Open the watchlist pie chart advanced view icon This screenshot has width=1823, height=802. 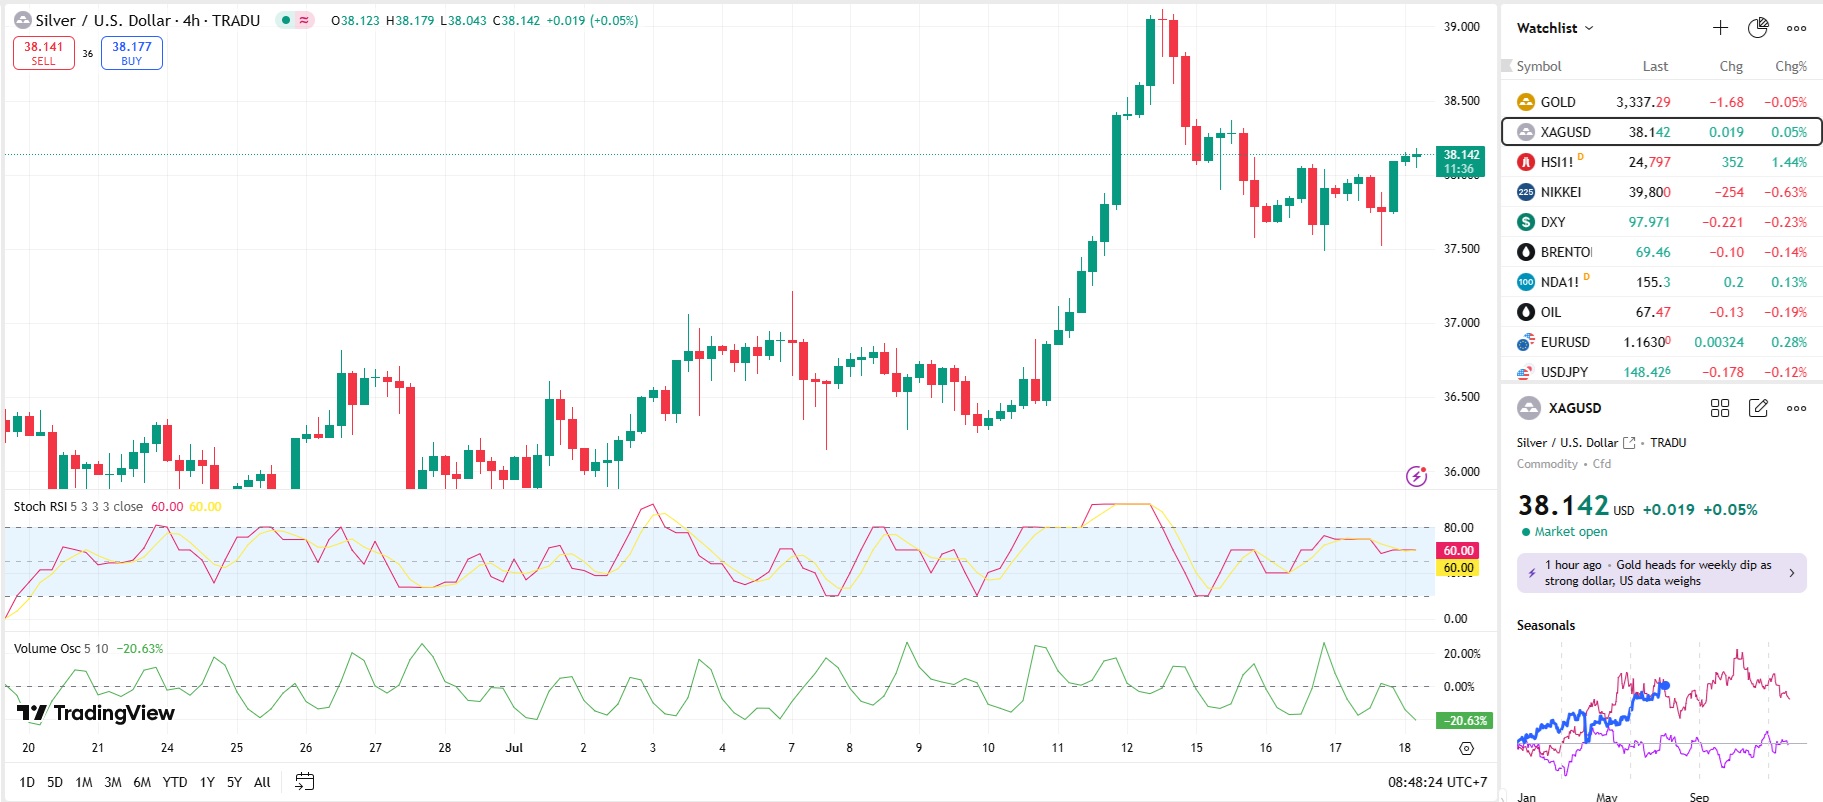[x=1758, y=28]
